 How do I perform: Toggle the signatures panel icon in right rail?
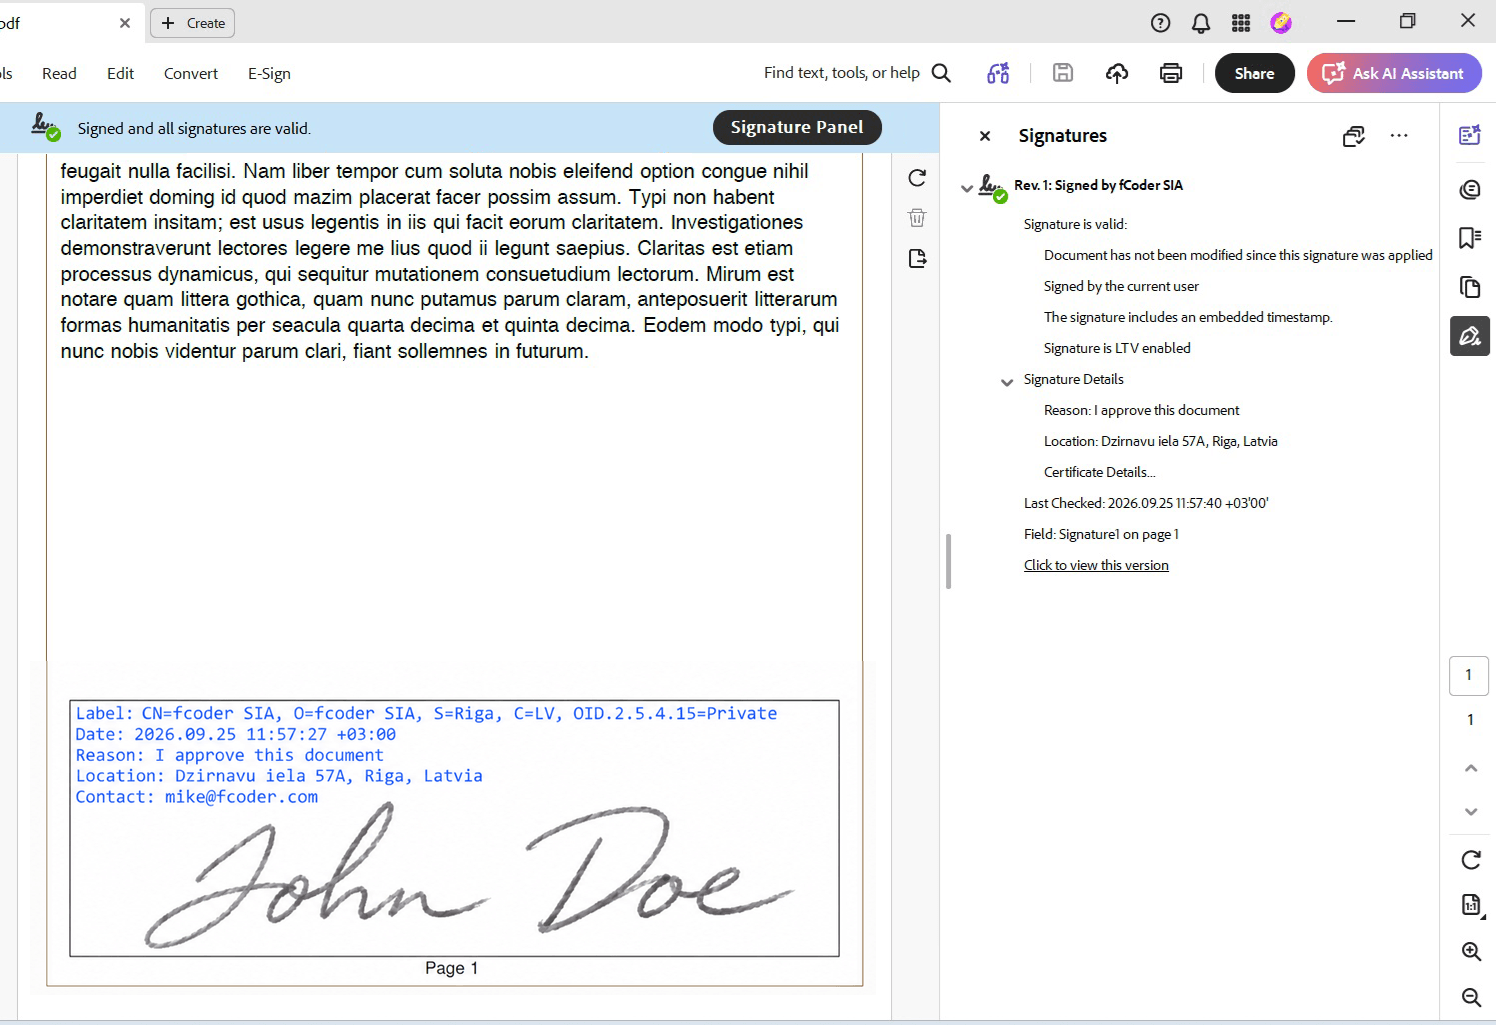pyautogui.click(x=1470, y=336)
